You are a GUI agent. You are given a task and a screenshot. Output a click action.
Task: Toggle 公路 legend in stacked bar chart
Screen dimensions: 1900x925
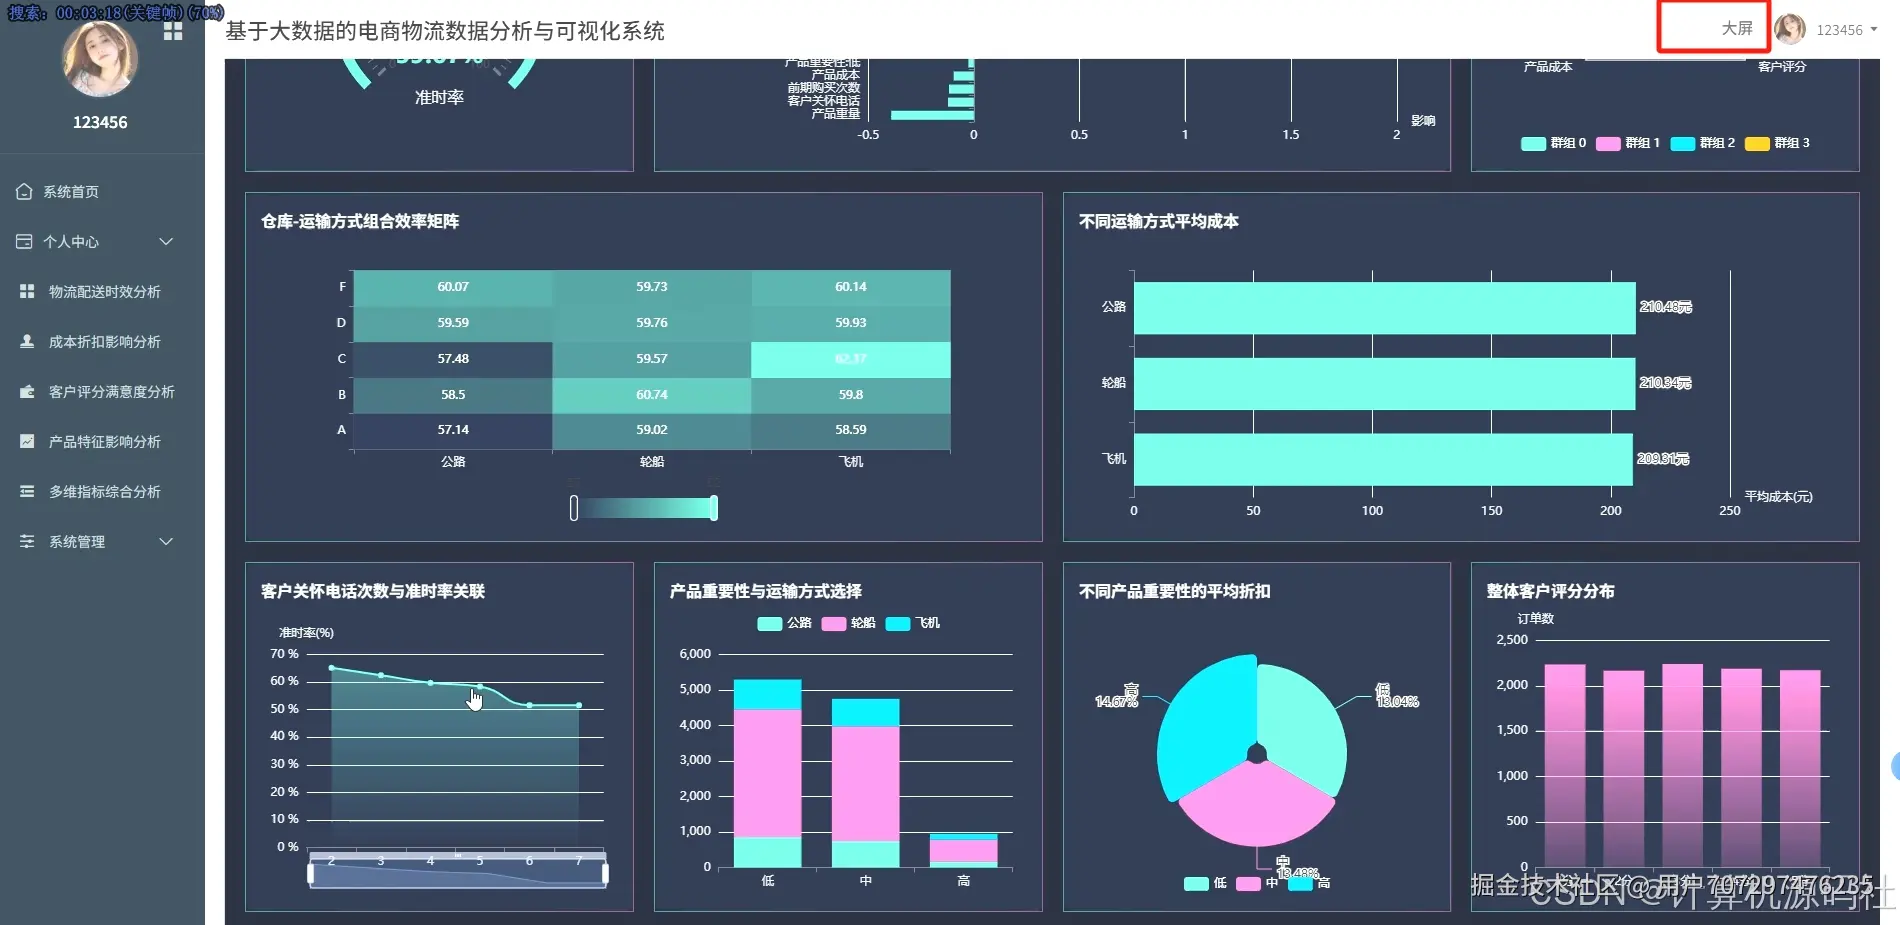point(785,623)
